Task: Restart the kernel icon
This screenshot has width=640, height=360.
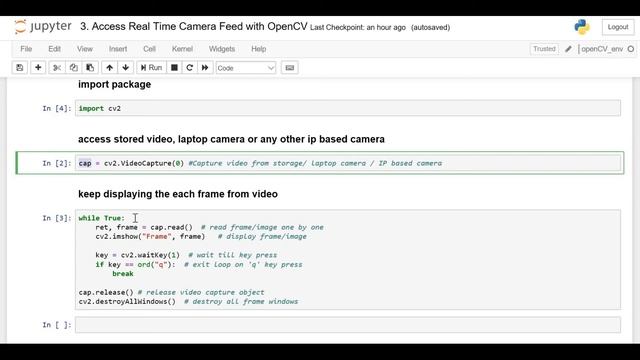Action: coord(189,68)
